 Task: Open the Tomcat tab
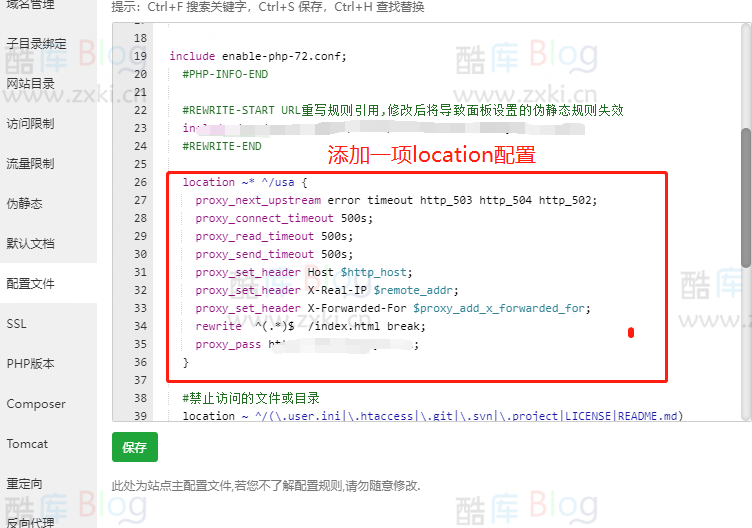click(27, 444)
